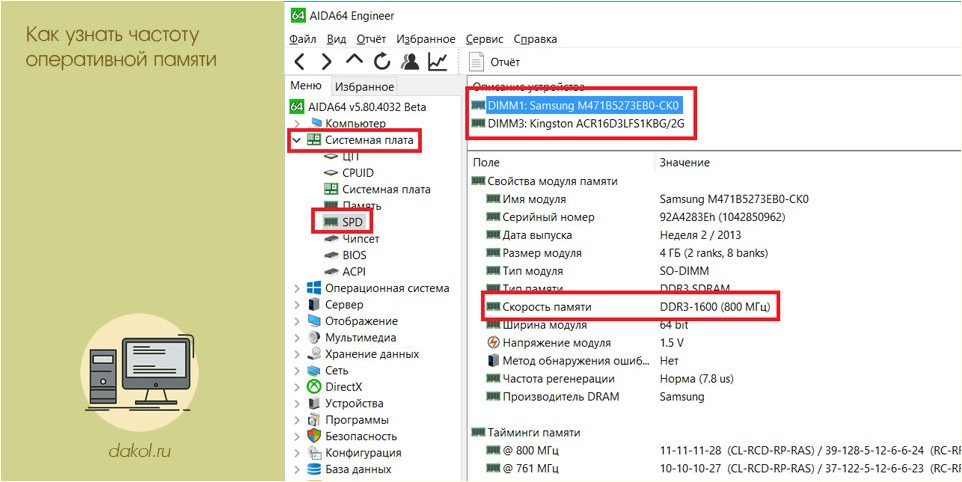Select the Память tree item
This screenshot has width=962, height=482.
(361, 206)
